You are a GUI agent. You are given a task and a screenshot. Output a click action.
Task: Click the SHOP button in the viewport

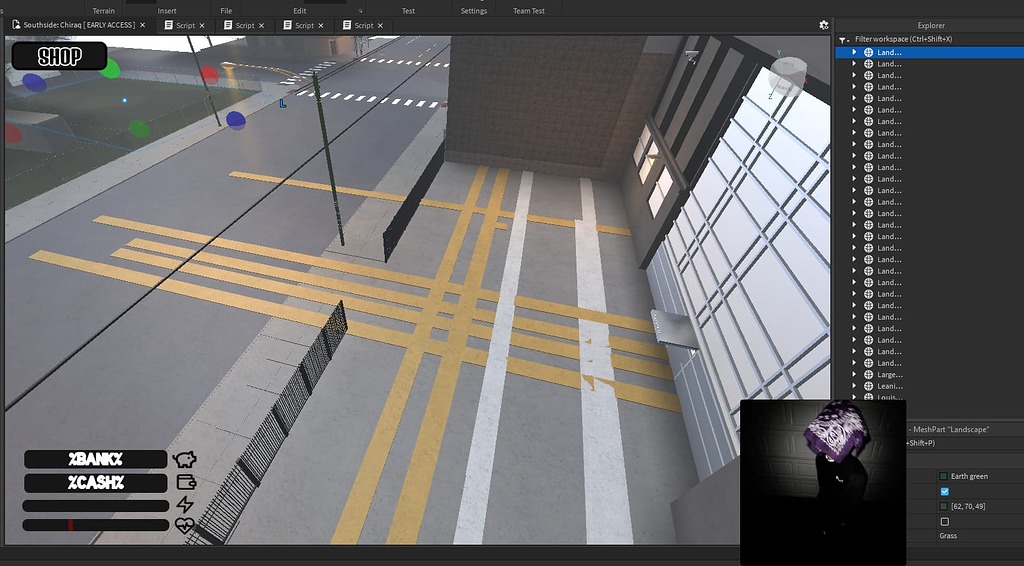(x=59, y=56)
